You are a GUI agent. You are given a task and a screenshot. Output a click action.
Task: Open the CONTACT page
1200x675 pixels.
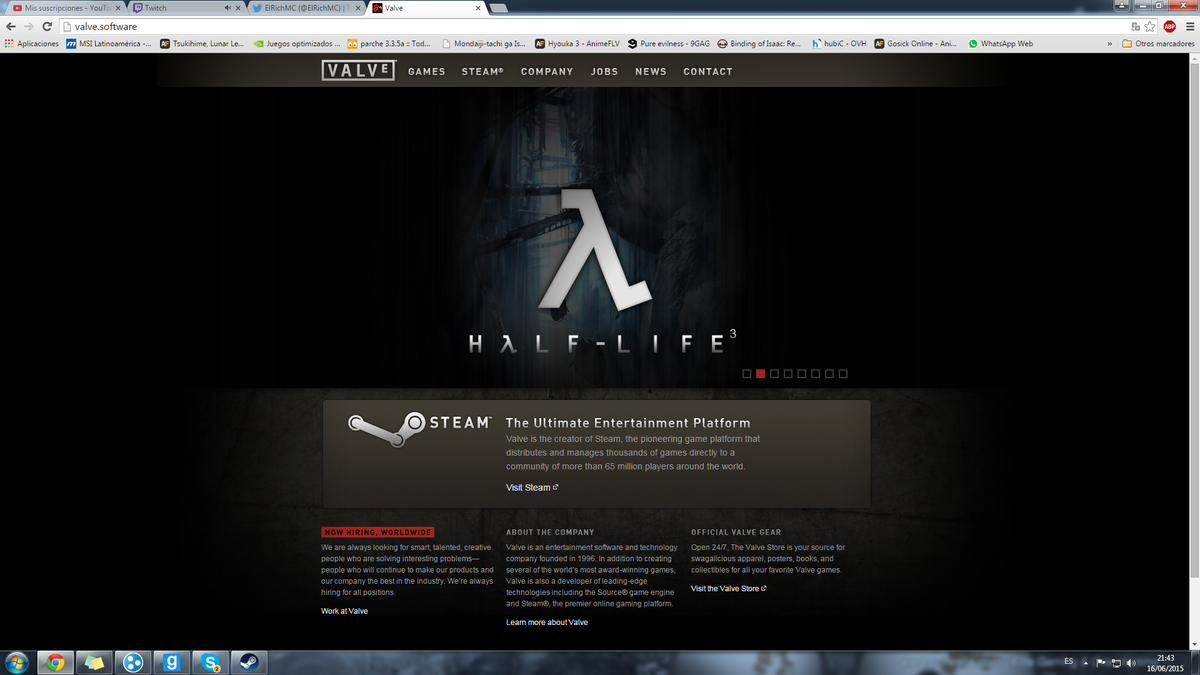[708, 72]
